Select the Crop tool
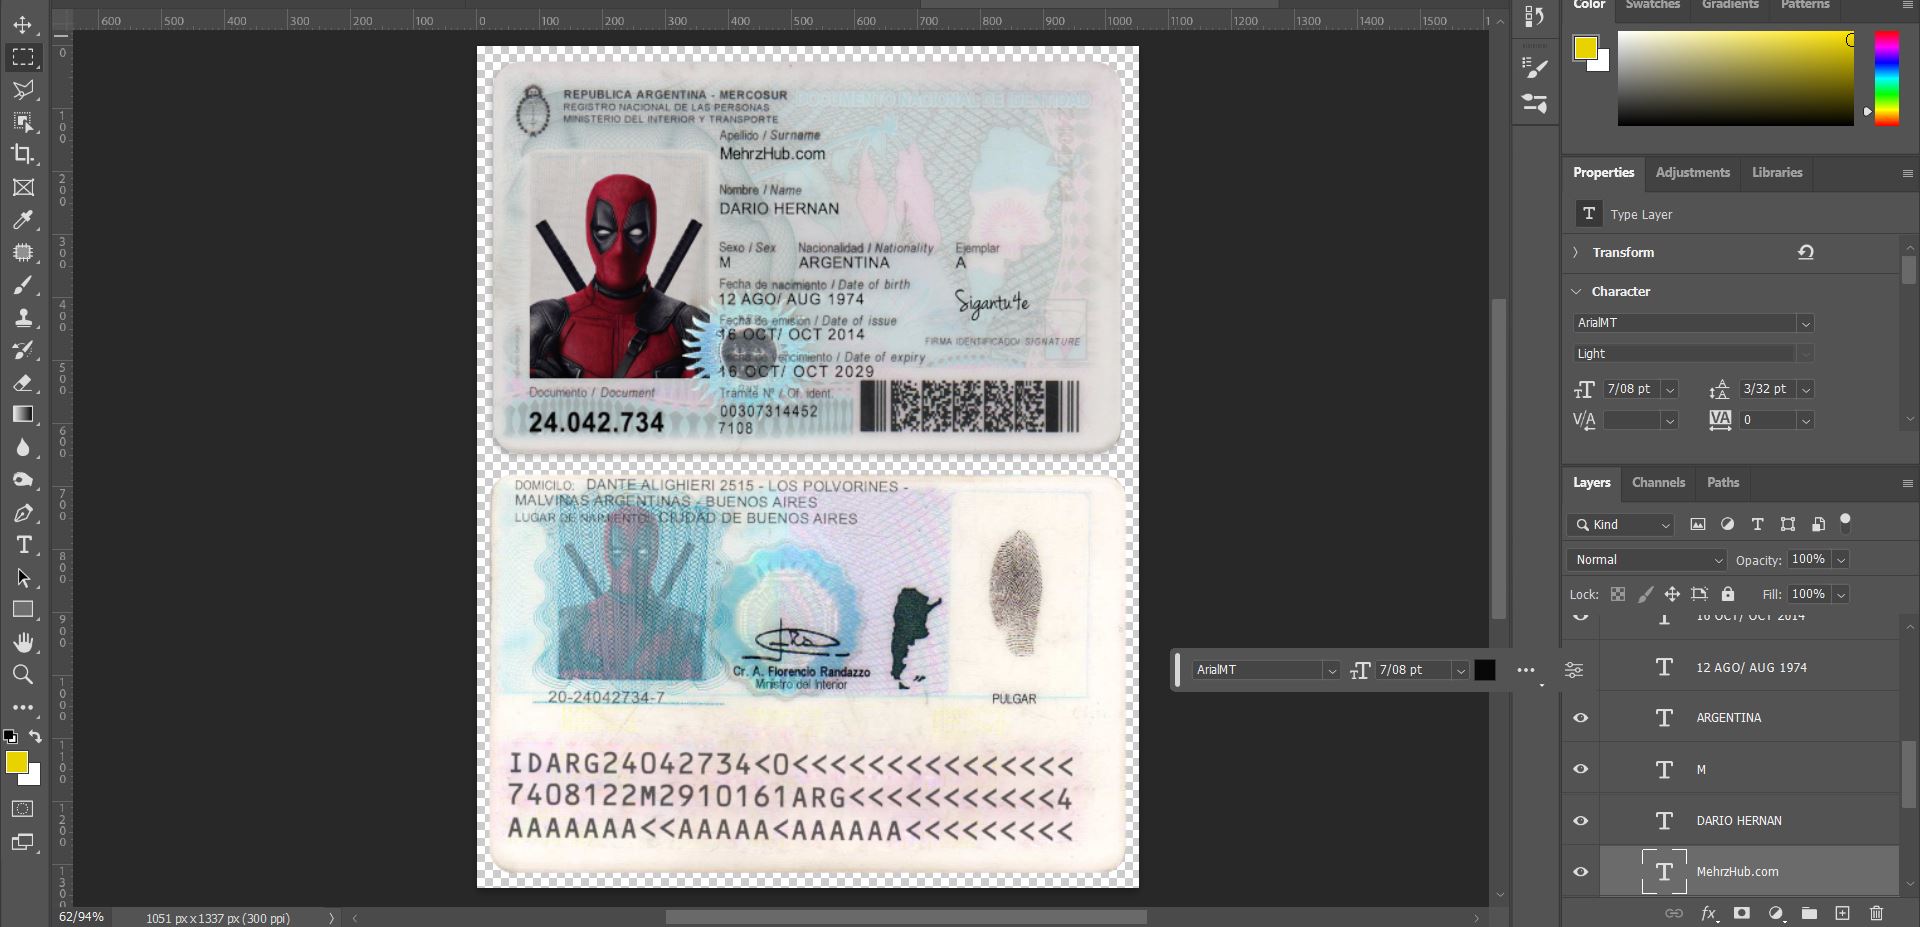The image size is (1920, 927). 23,154
